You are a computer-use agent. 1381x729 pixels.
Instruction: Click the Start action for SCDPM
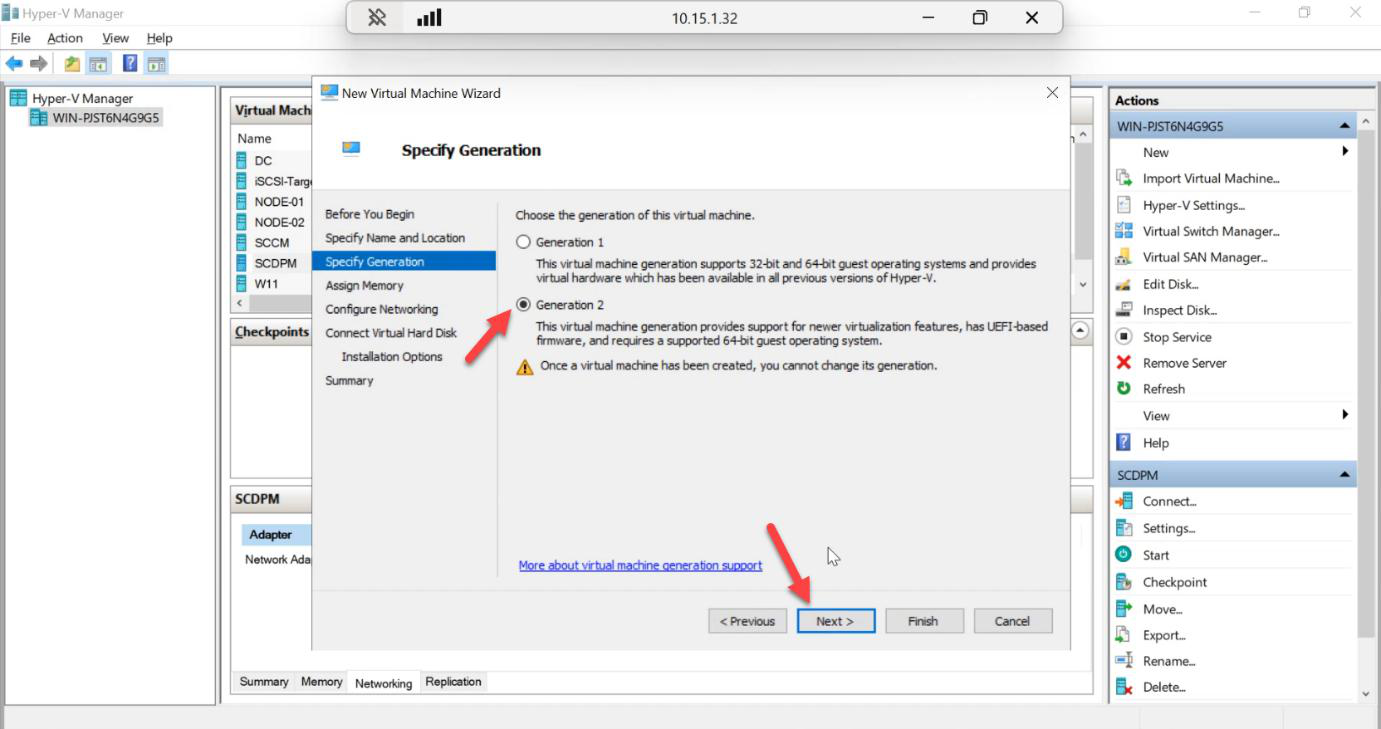(x=1156, y=555)
